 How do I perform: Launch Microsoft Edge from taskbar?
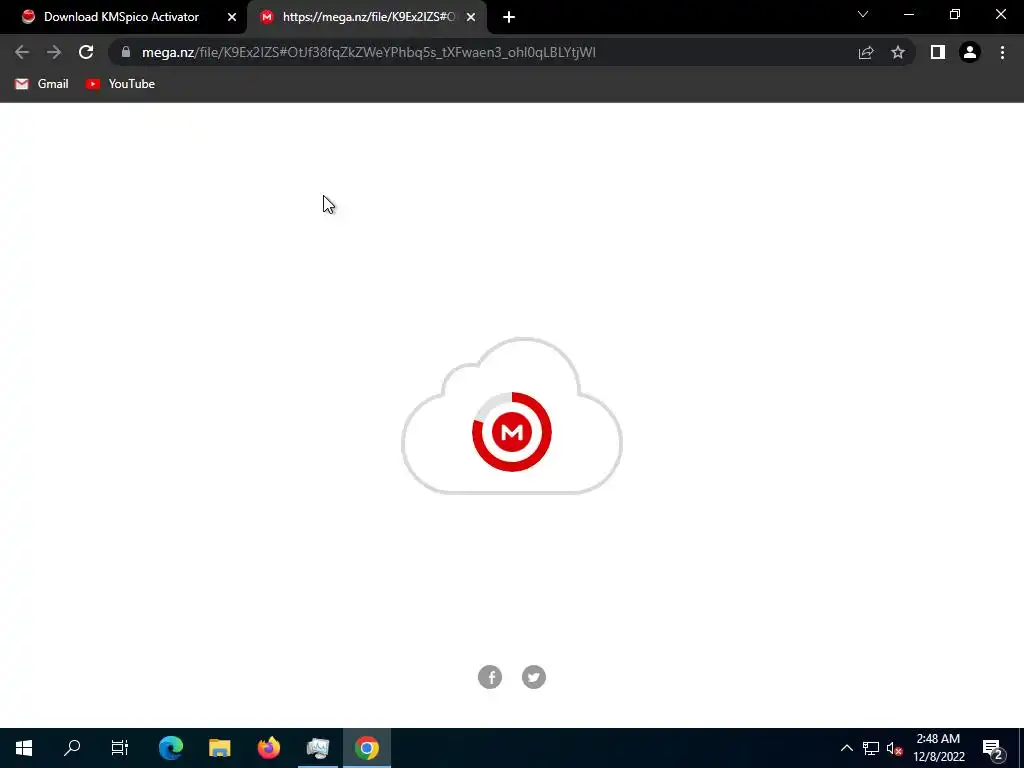click(x=171, y=748)
